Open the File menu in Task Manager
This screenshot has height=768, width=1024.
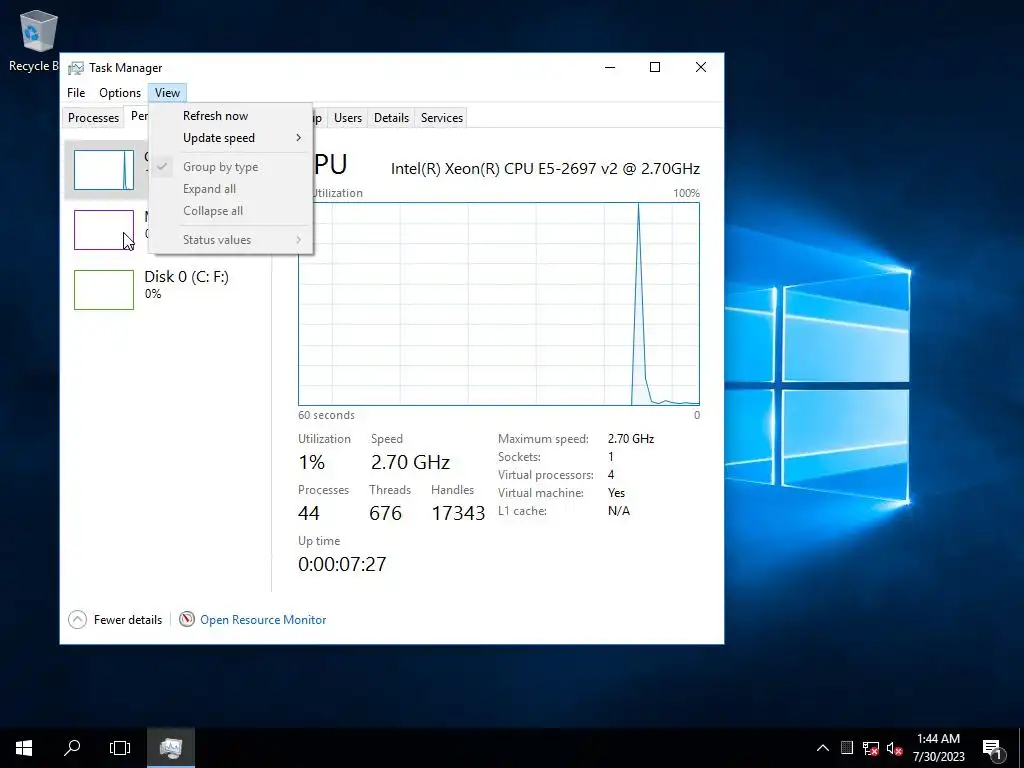pos(76,93)
